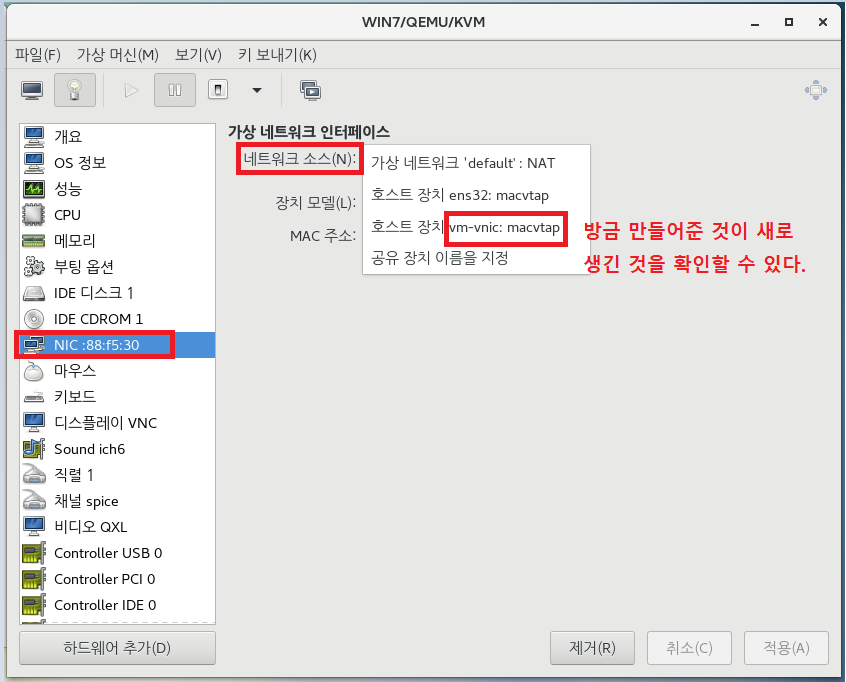Open the 파일(F) menu

coord(37,54)
